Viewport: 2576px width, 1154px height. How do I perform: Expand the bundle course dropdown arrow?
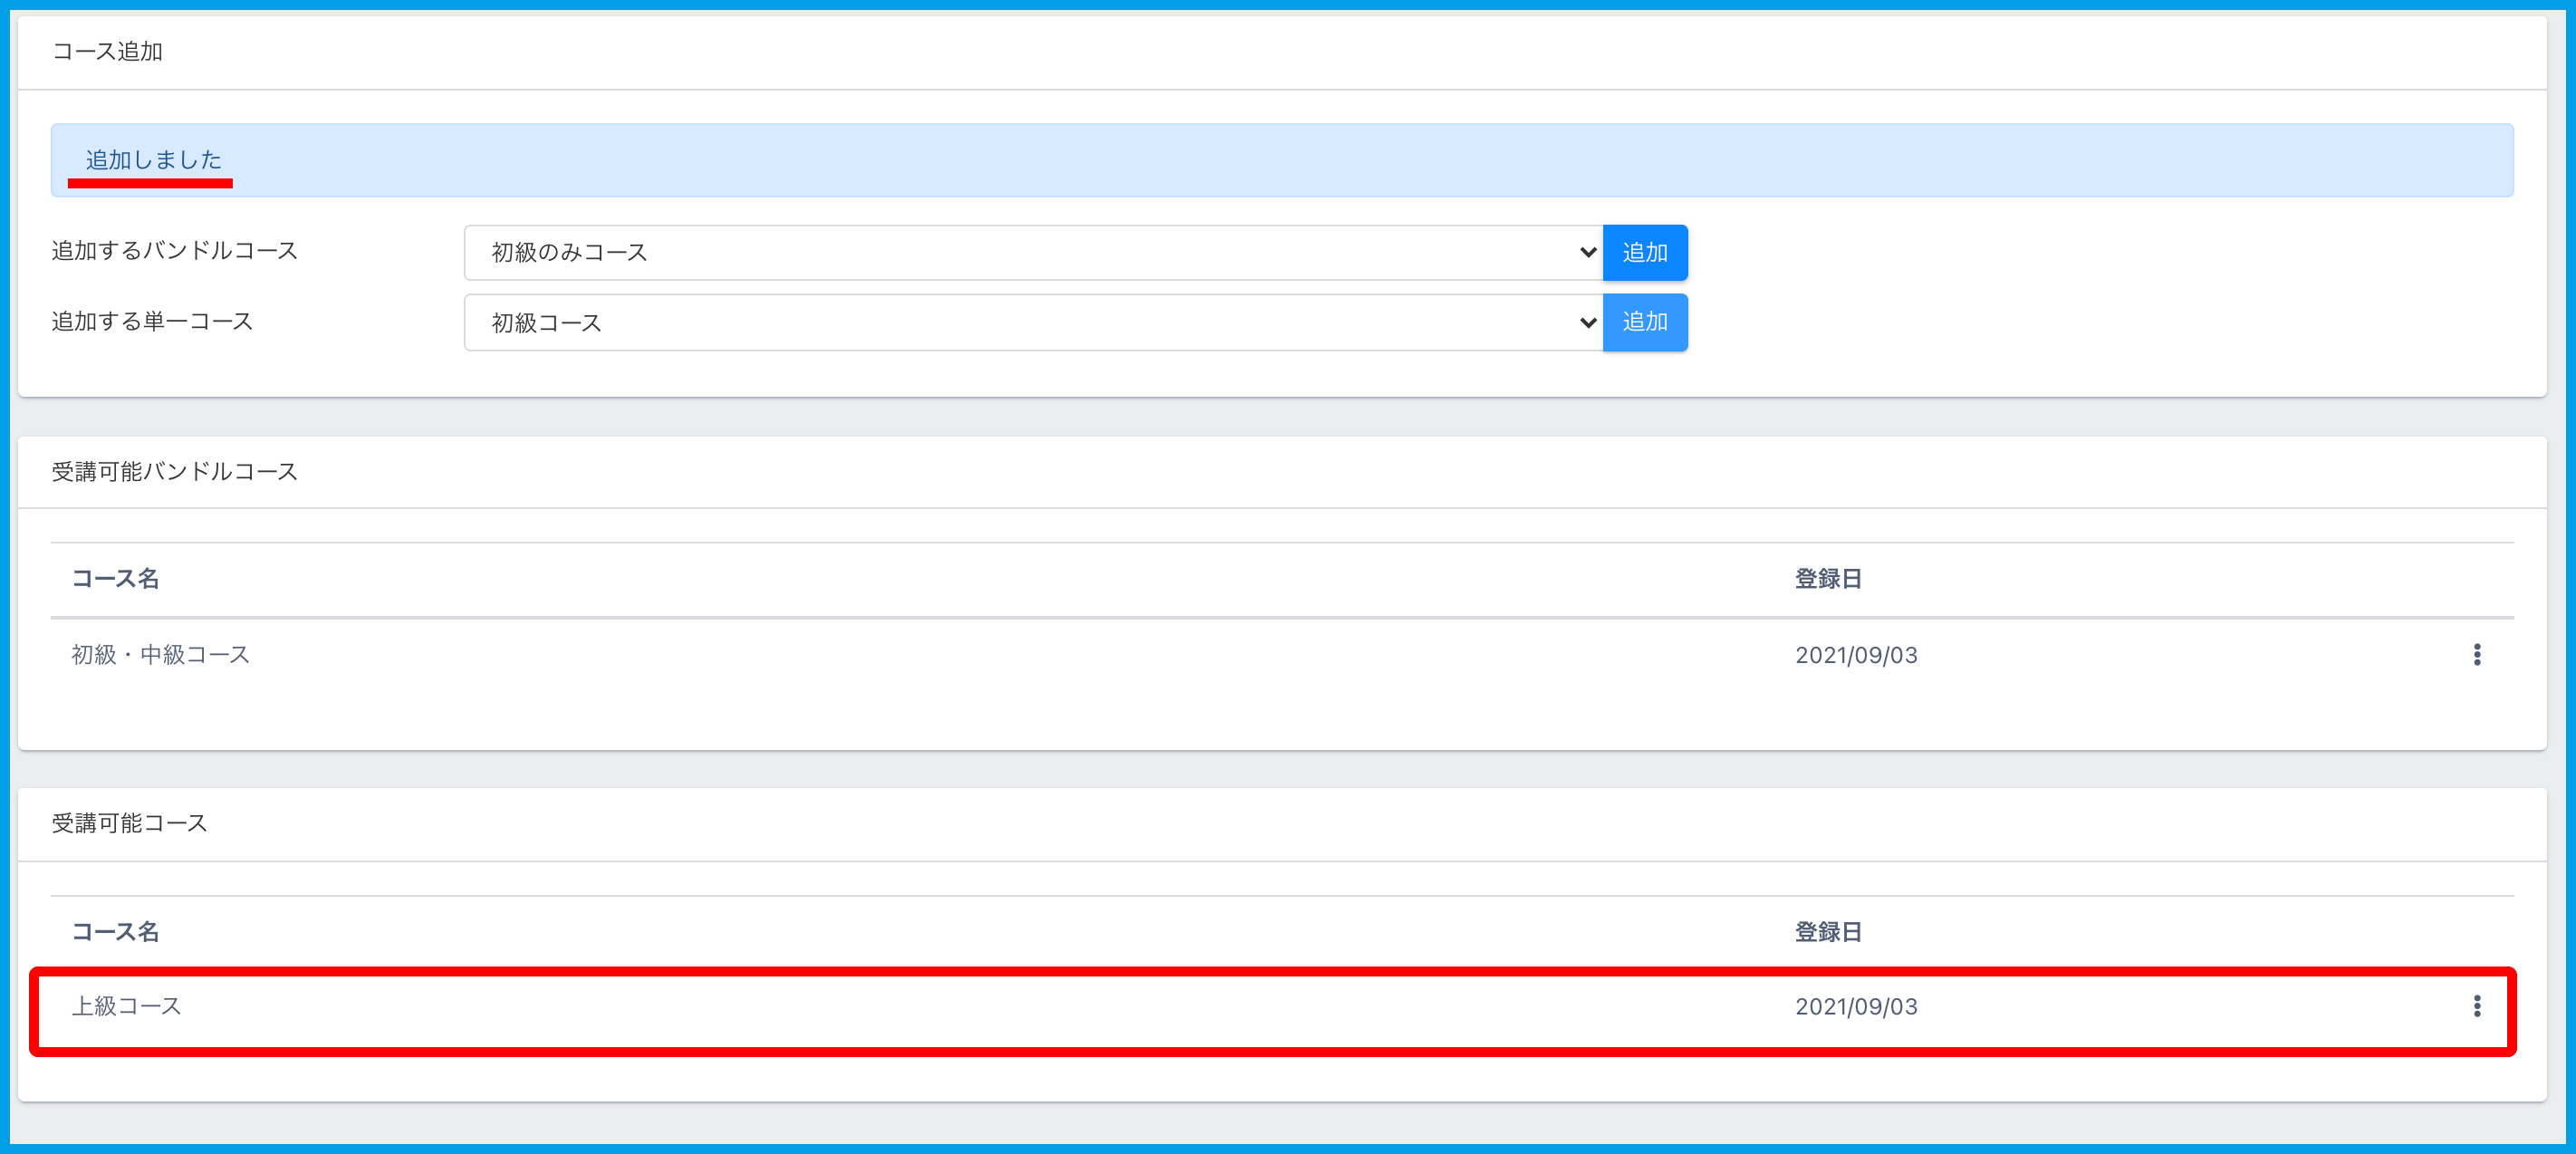1587,252
